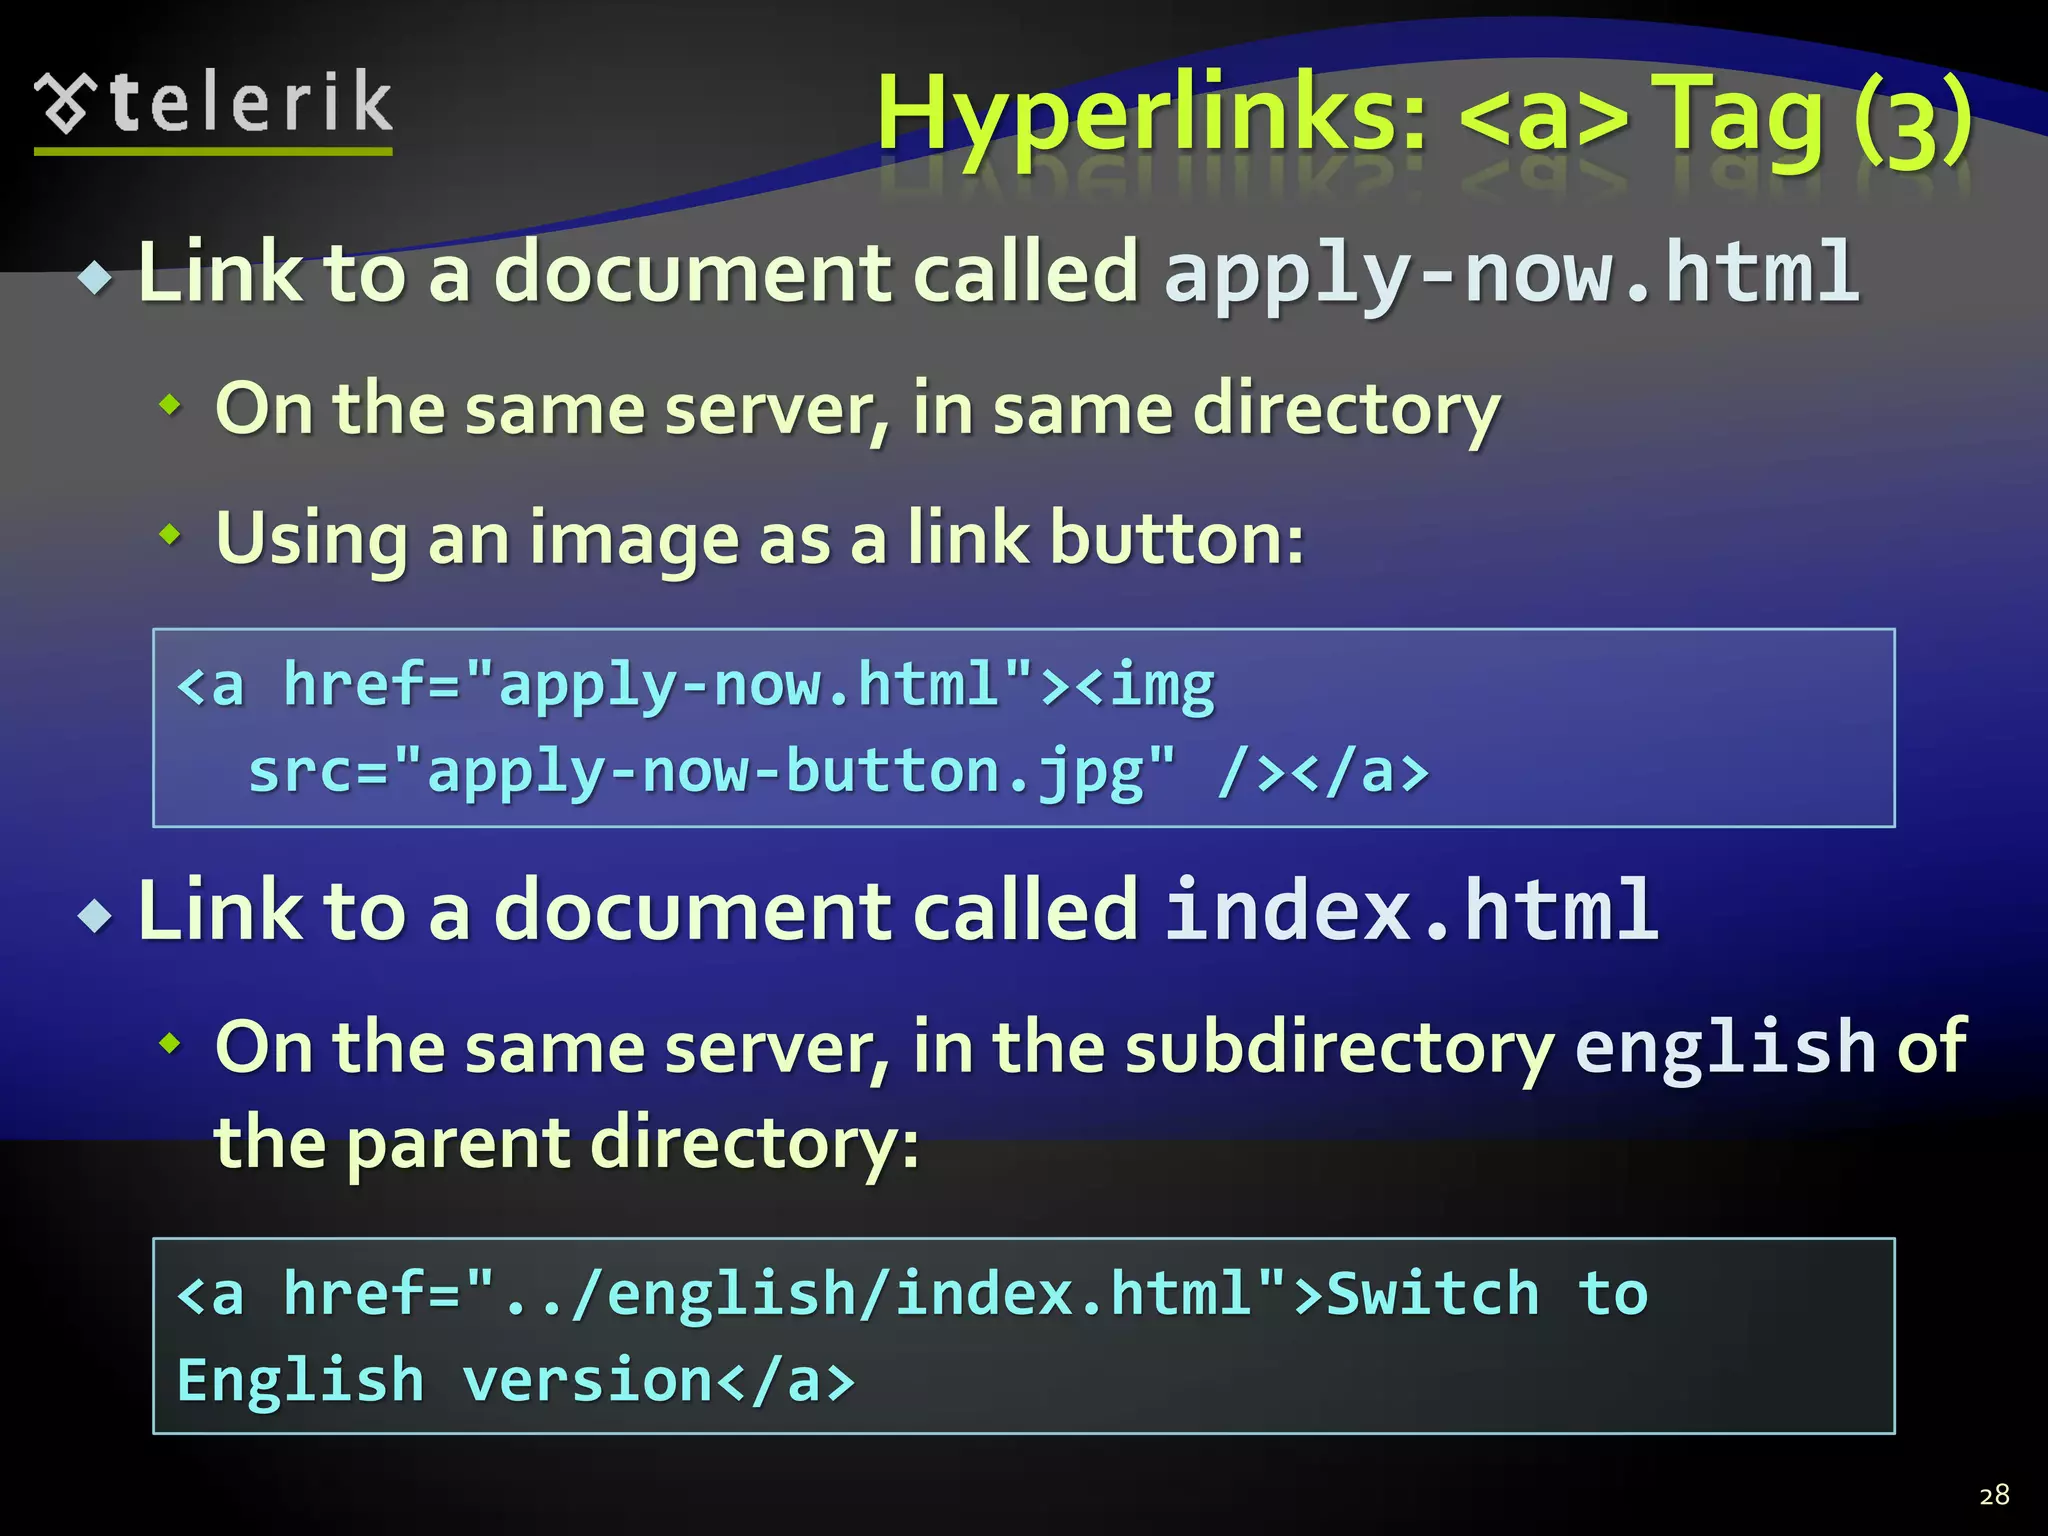Screen dimensions: 2048x1536
Task: Click the slide number 28
Action: click(x=1994, y=1495)
